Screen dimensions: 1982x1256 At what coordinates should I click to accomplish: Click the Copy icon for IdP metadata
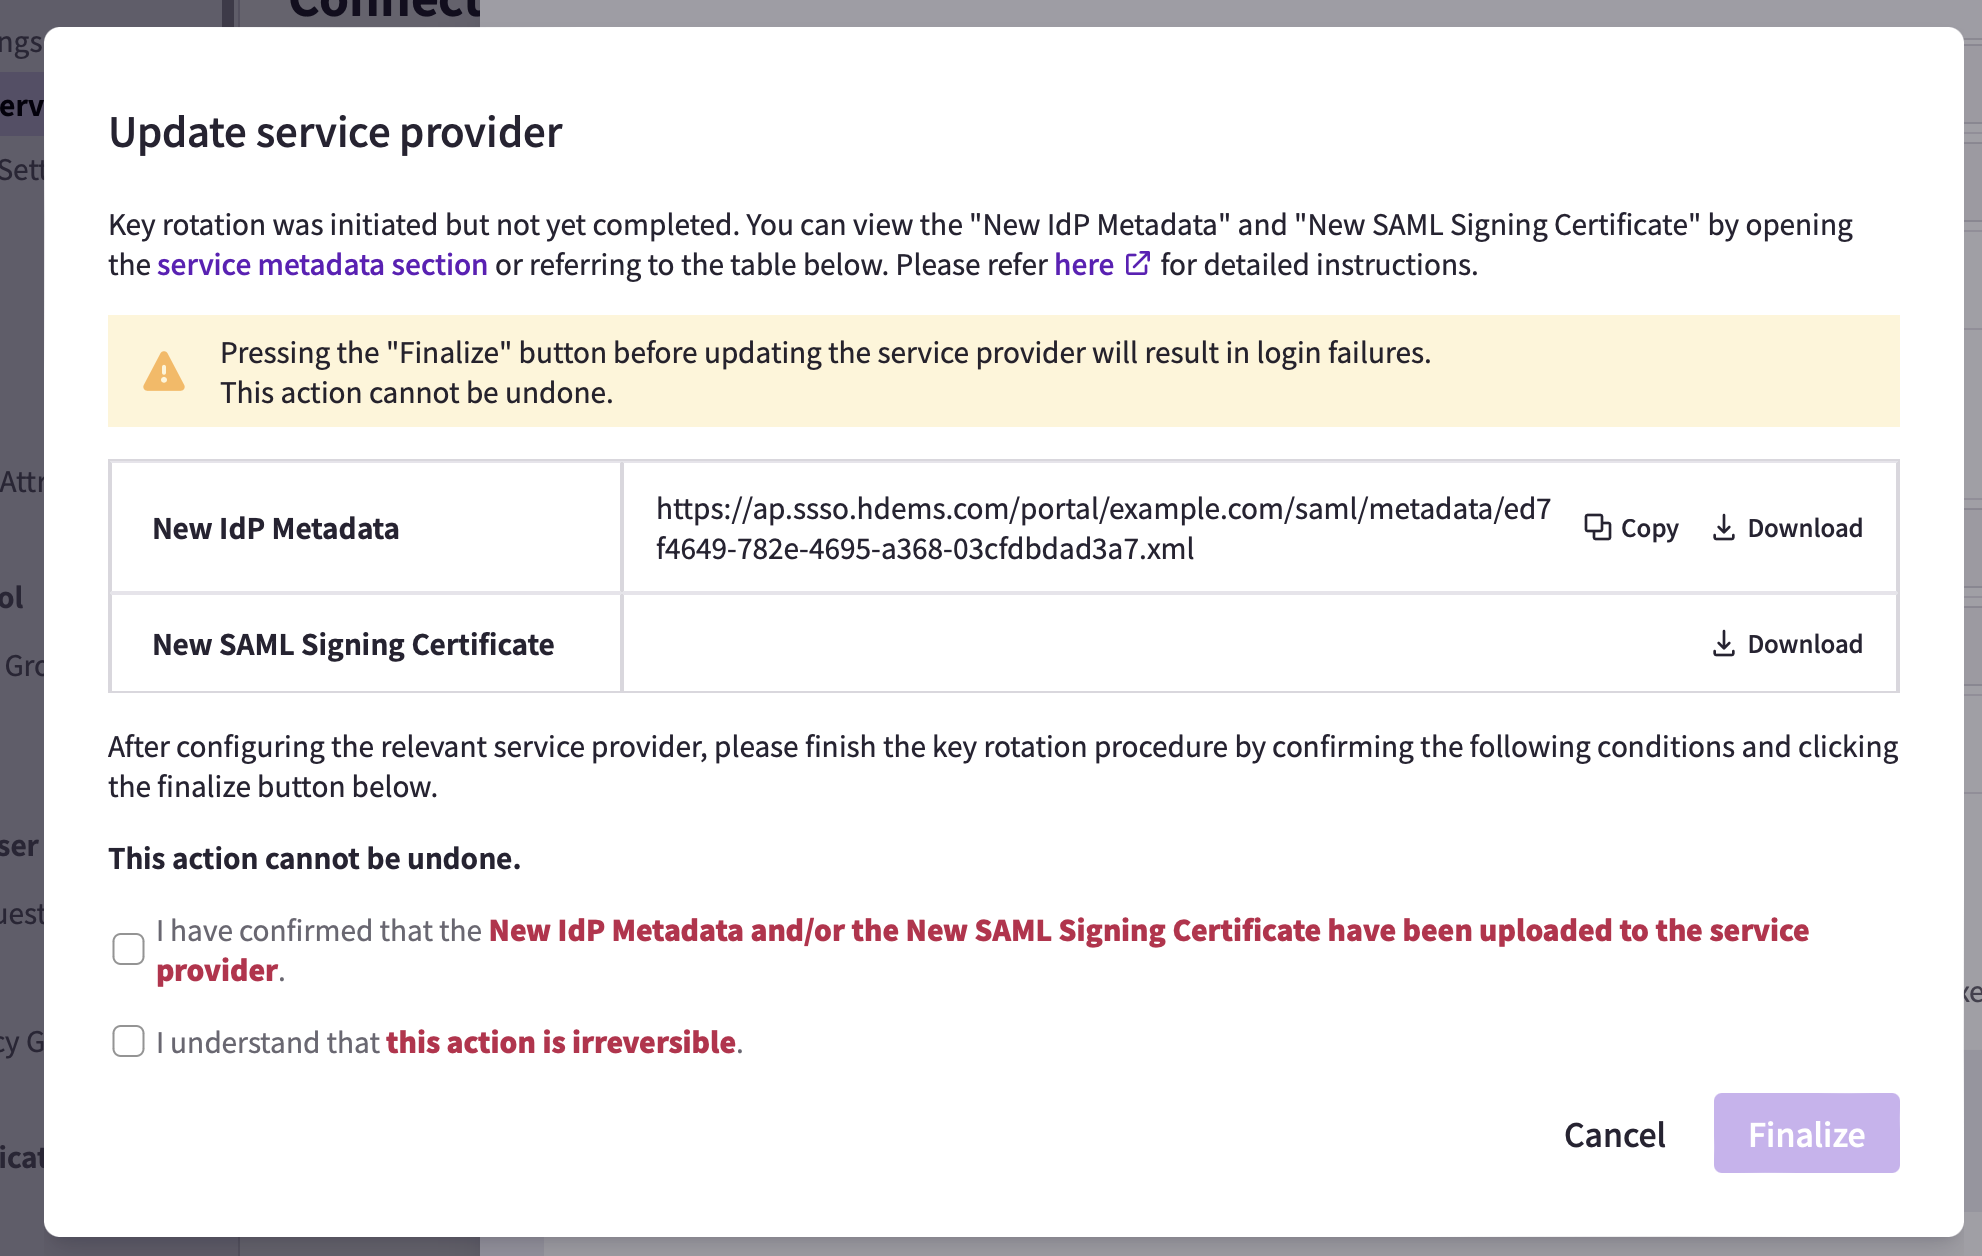[1598, 527]
